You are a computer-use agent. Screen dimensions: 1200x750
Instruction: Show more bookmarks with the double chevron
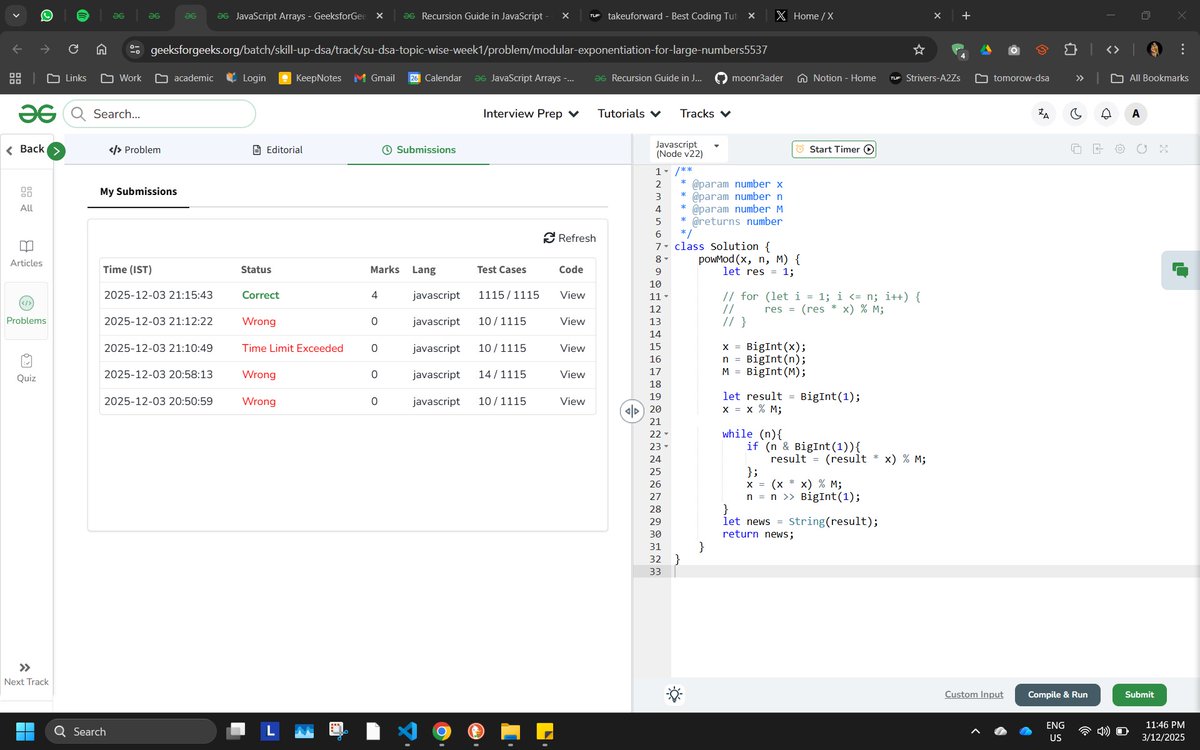tap(1080, 78)
